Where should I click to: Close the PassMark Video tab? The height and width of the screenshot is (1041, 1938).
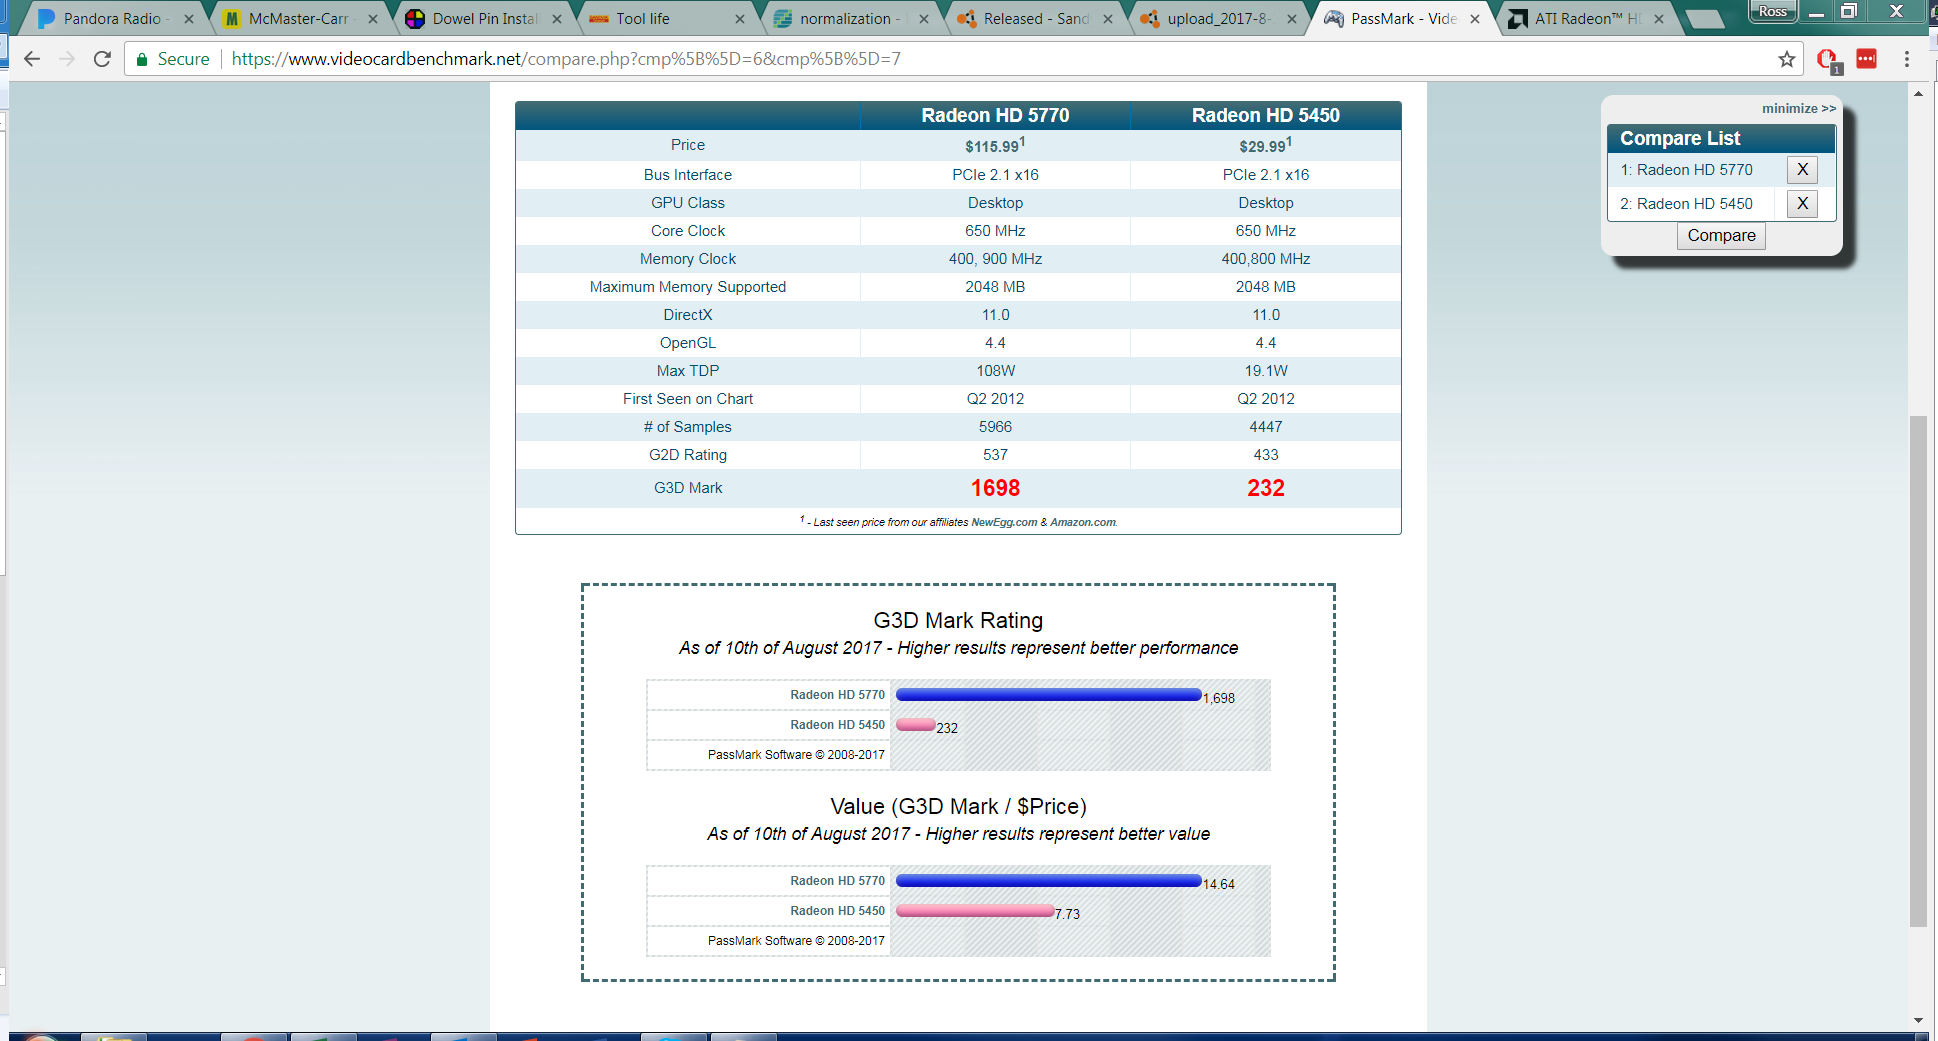(1475, 19)
